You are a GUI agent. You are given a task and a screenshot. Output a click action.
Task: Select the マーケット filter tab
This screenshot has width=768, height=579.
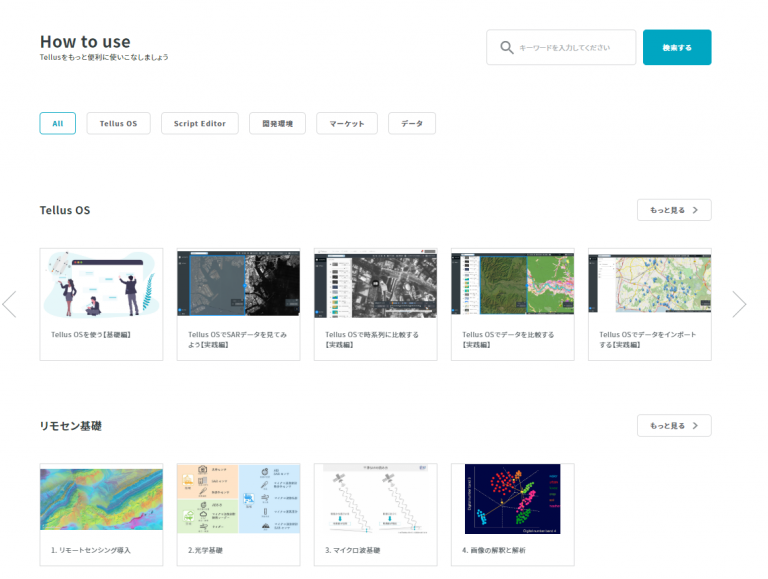347,123
